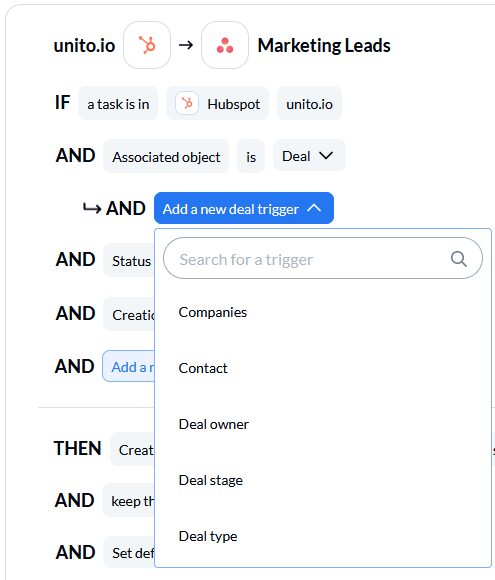Open the Deal dropdown chevron
This screenshot has height=580, width=495.
326,156
